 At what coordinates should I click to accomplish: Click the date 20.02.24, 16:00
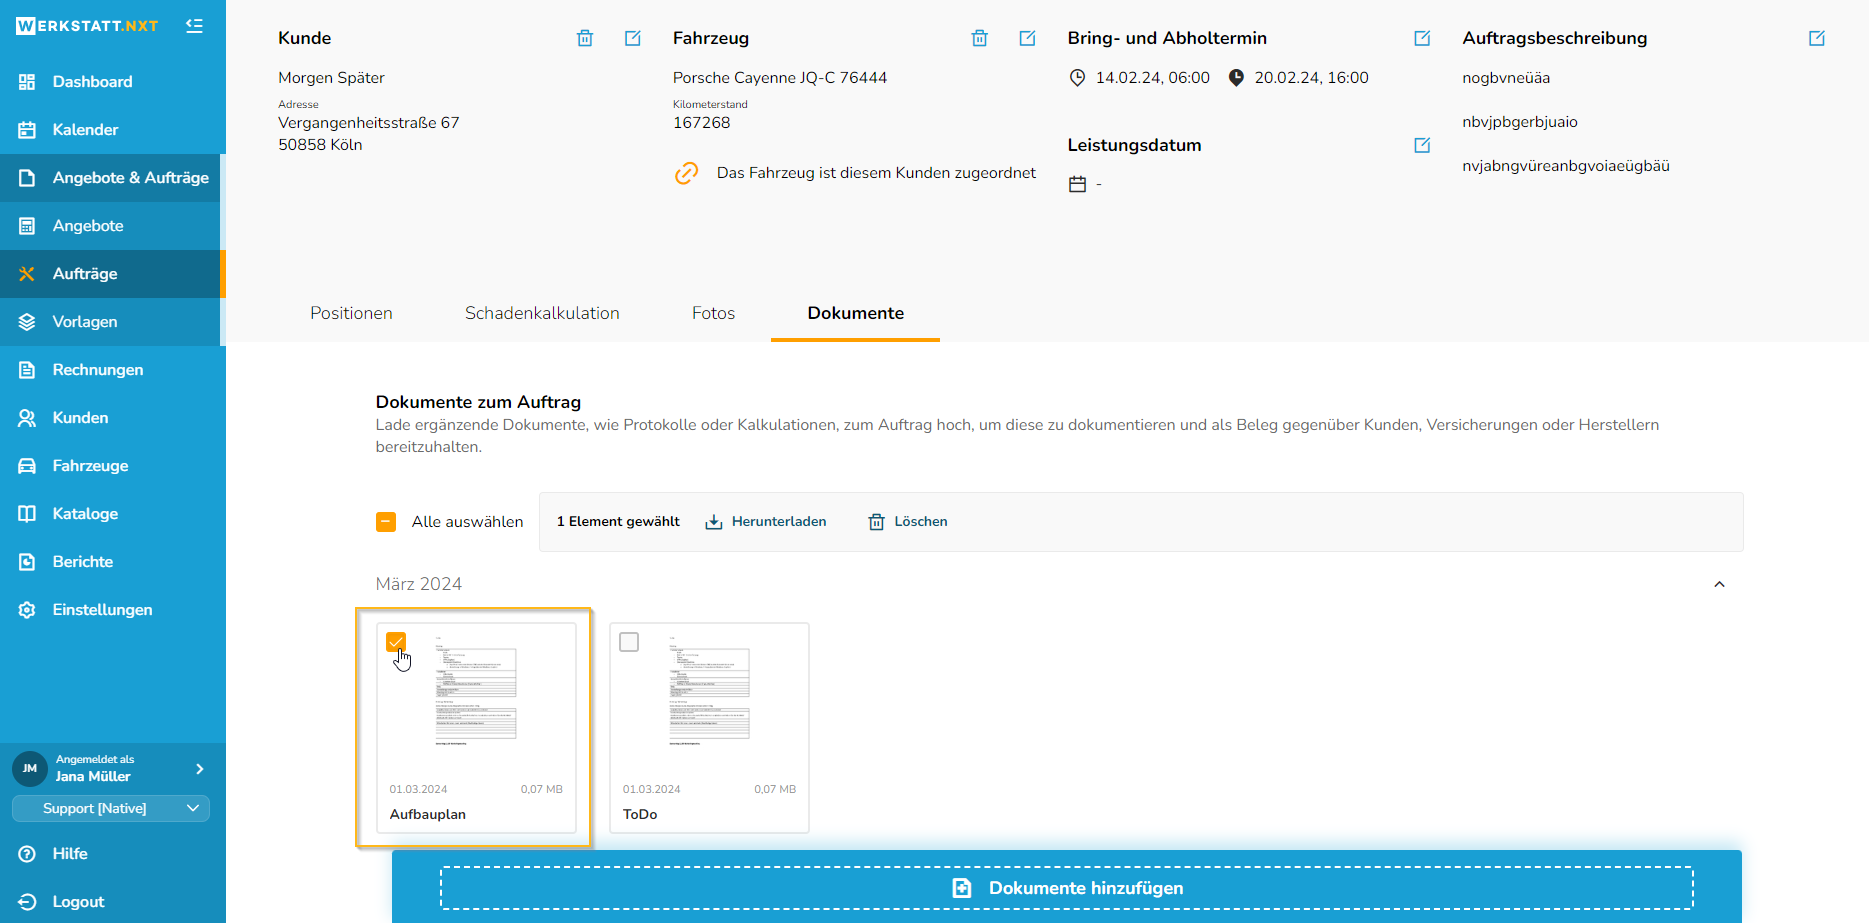pyautogui.click(x=1312, y=78)
